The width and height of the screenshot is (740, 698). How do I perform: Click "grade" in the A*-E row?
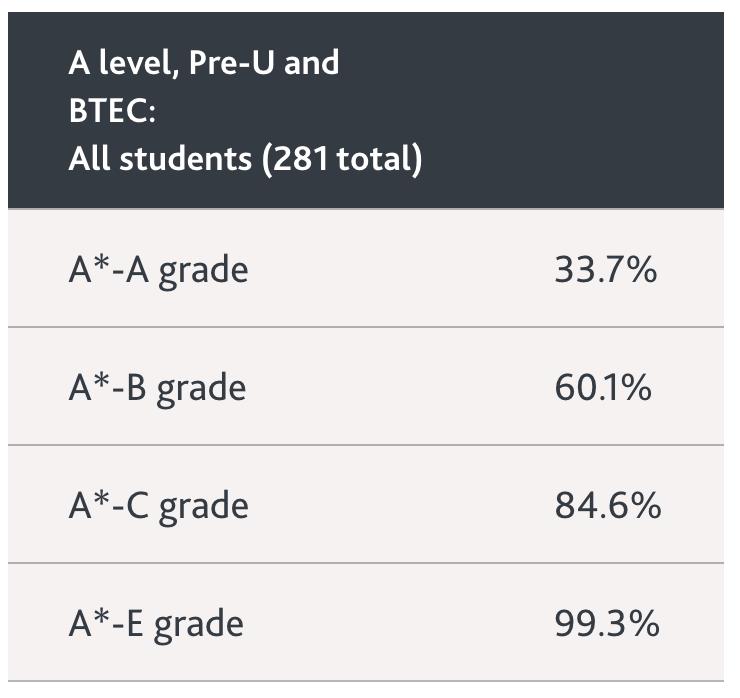point(199,625)
